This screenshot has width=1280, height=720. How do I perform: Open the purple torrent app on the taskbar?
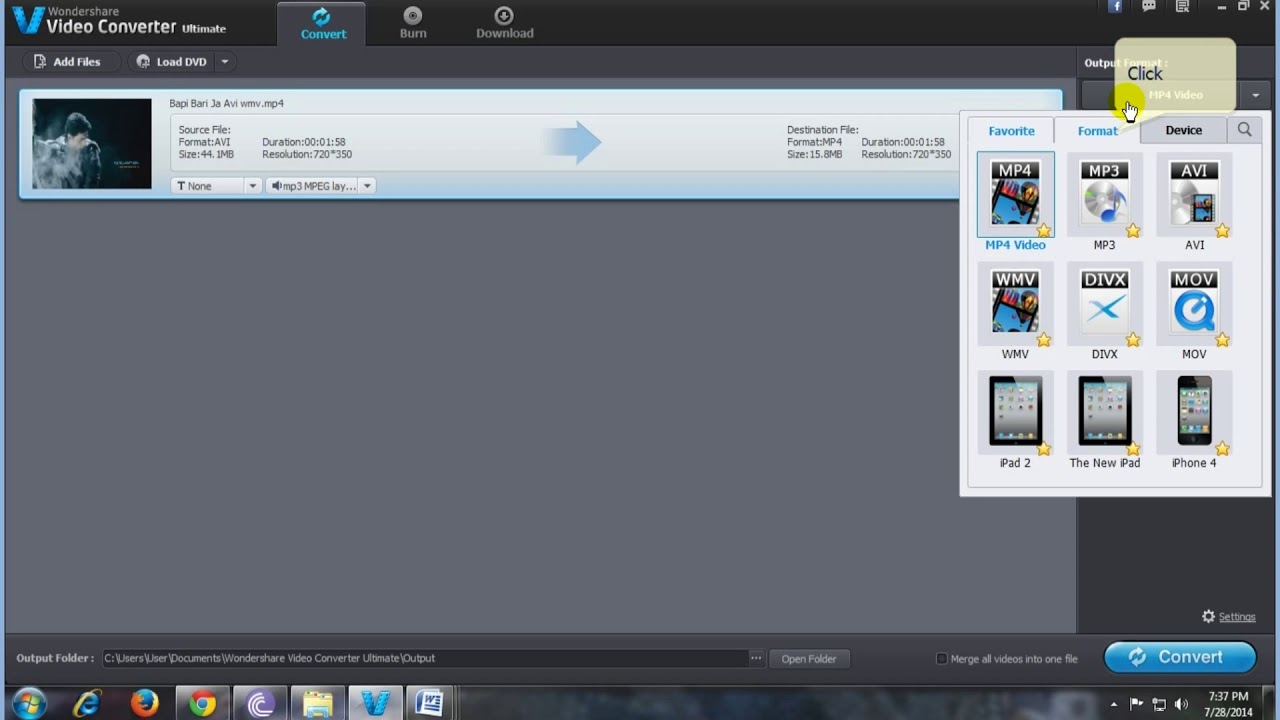tap(260, 704)
